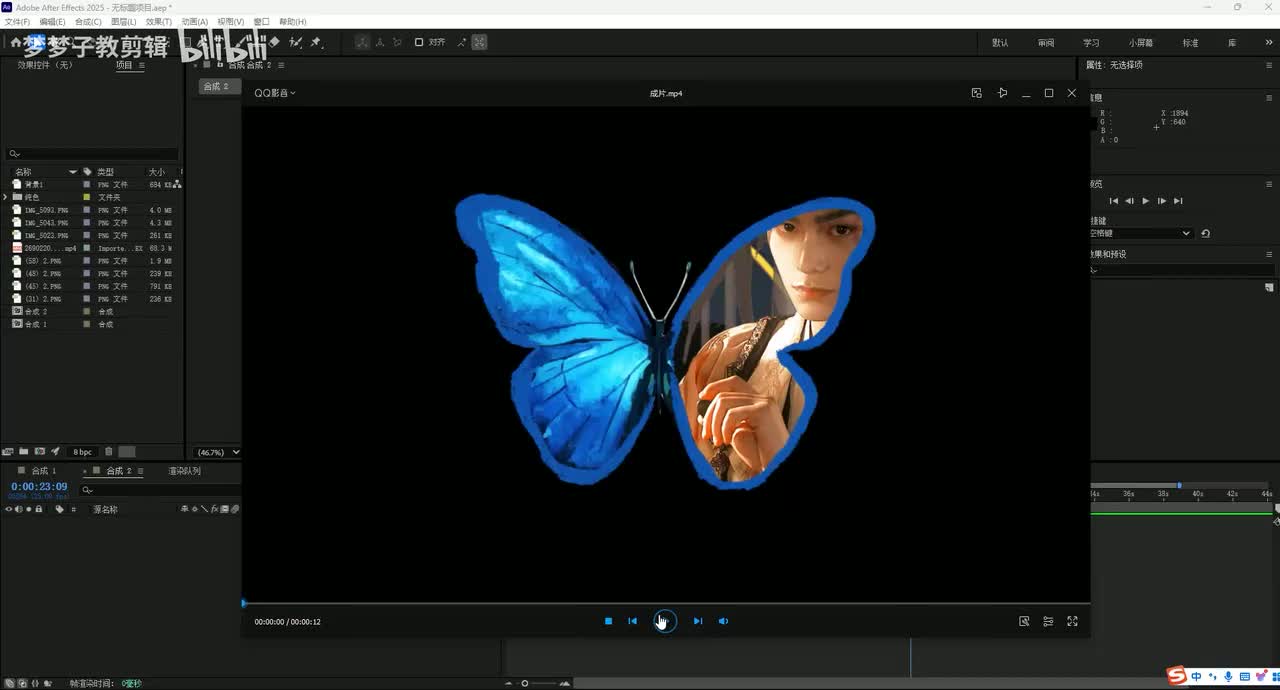Create a new folder in project panel
This screenshot has width=1280, height=690.
pyautogui.click(x=23, y=452)
